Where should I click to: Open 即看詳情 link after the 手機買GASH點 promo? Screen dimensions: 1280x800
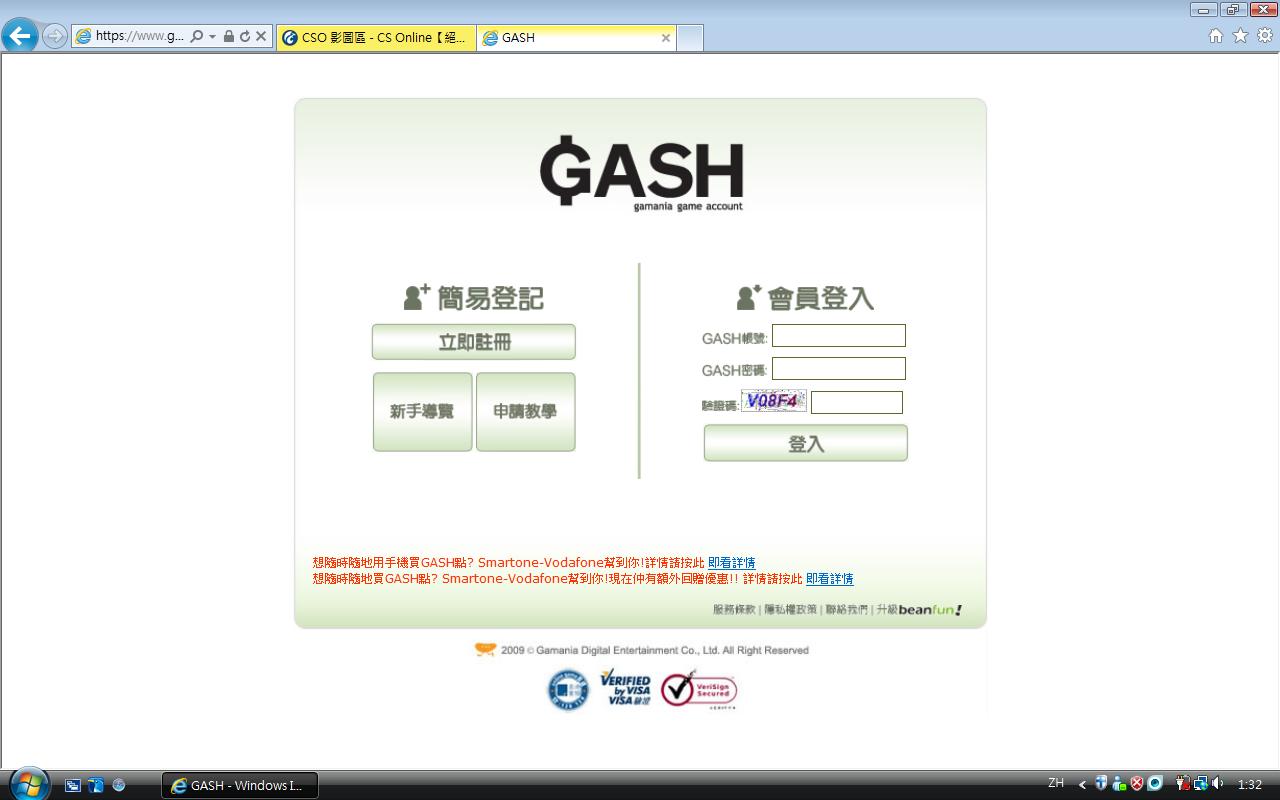(732, 563)
